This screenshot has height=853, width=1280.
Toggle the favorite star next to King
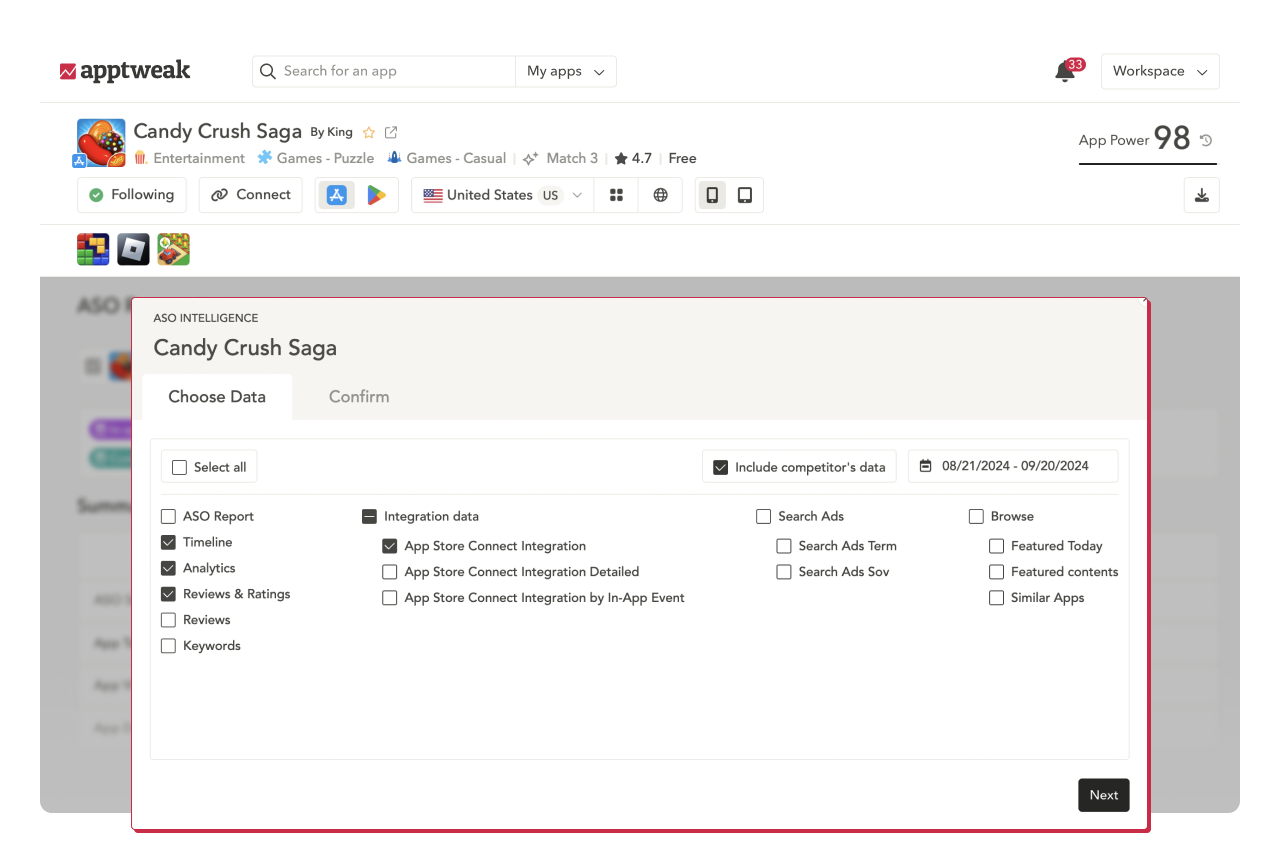coord(369,132)
